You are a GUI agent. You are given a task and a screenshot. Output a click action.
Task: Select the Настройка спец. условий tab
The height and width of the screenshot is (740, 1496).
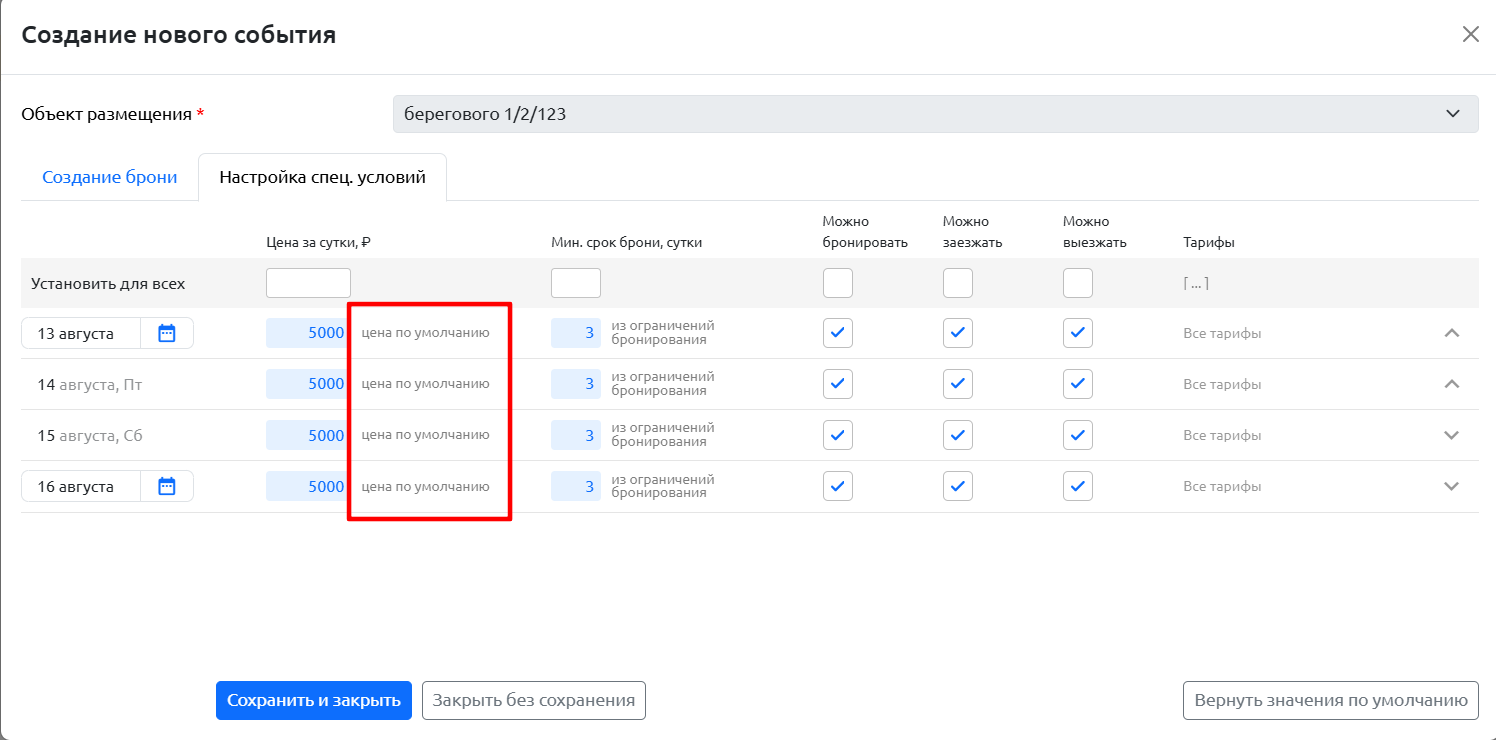[322, 177]
